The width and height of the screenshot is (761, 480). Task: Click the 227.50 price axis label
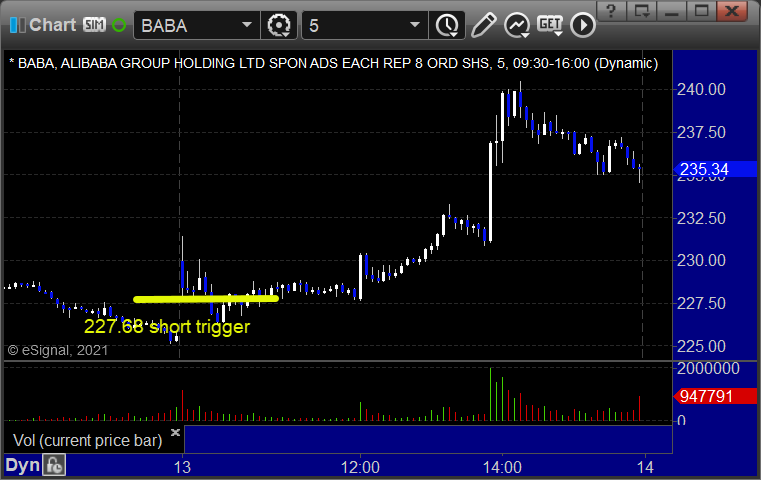point(701,303)
